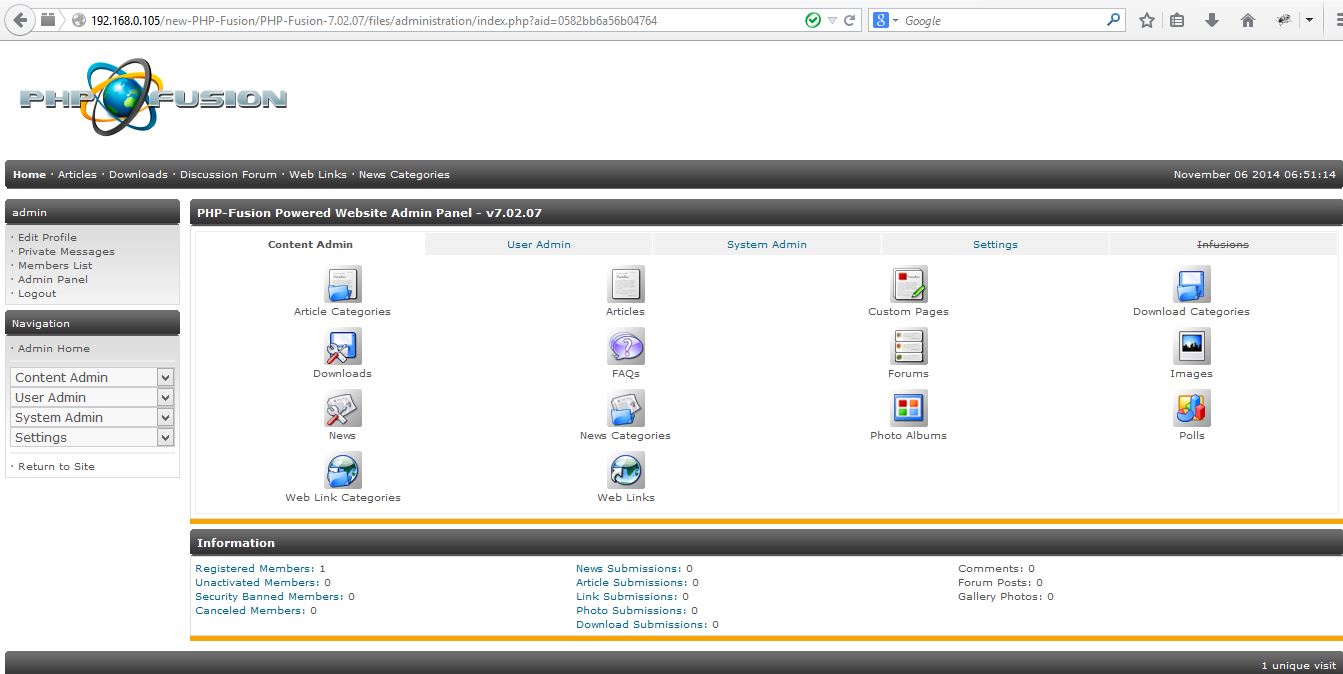Open Security Banned Members link
Image resolution: width=1343 pixels, height=674 pixels.
[269, 596]
